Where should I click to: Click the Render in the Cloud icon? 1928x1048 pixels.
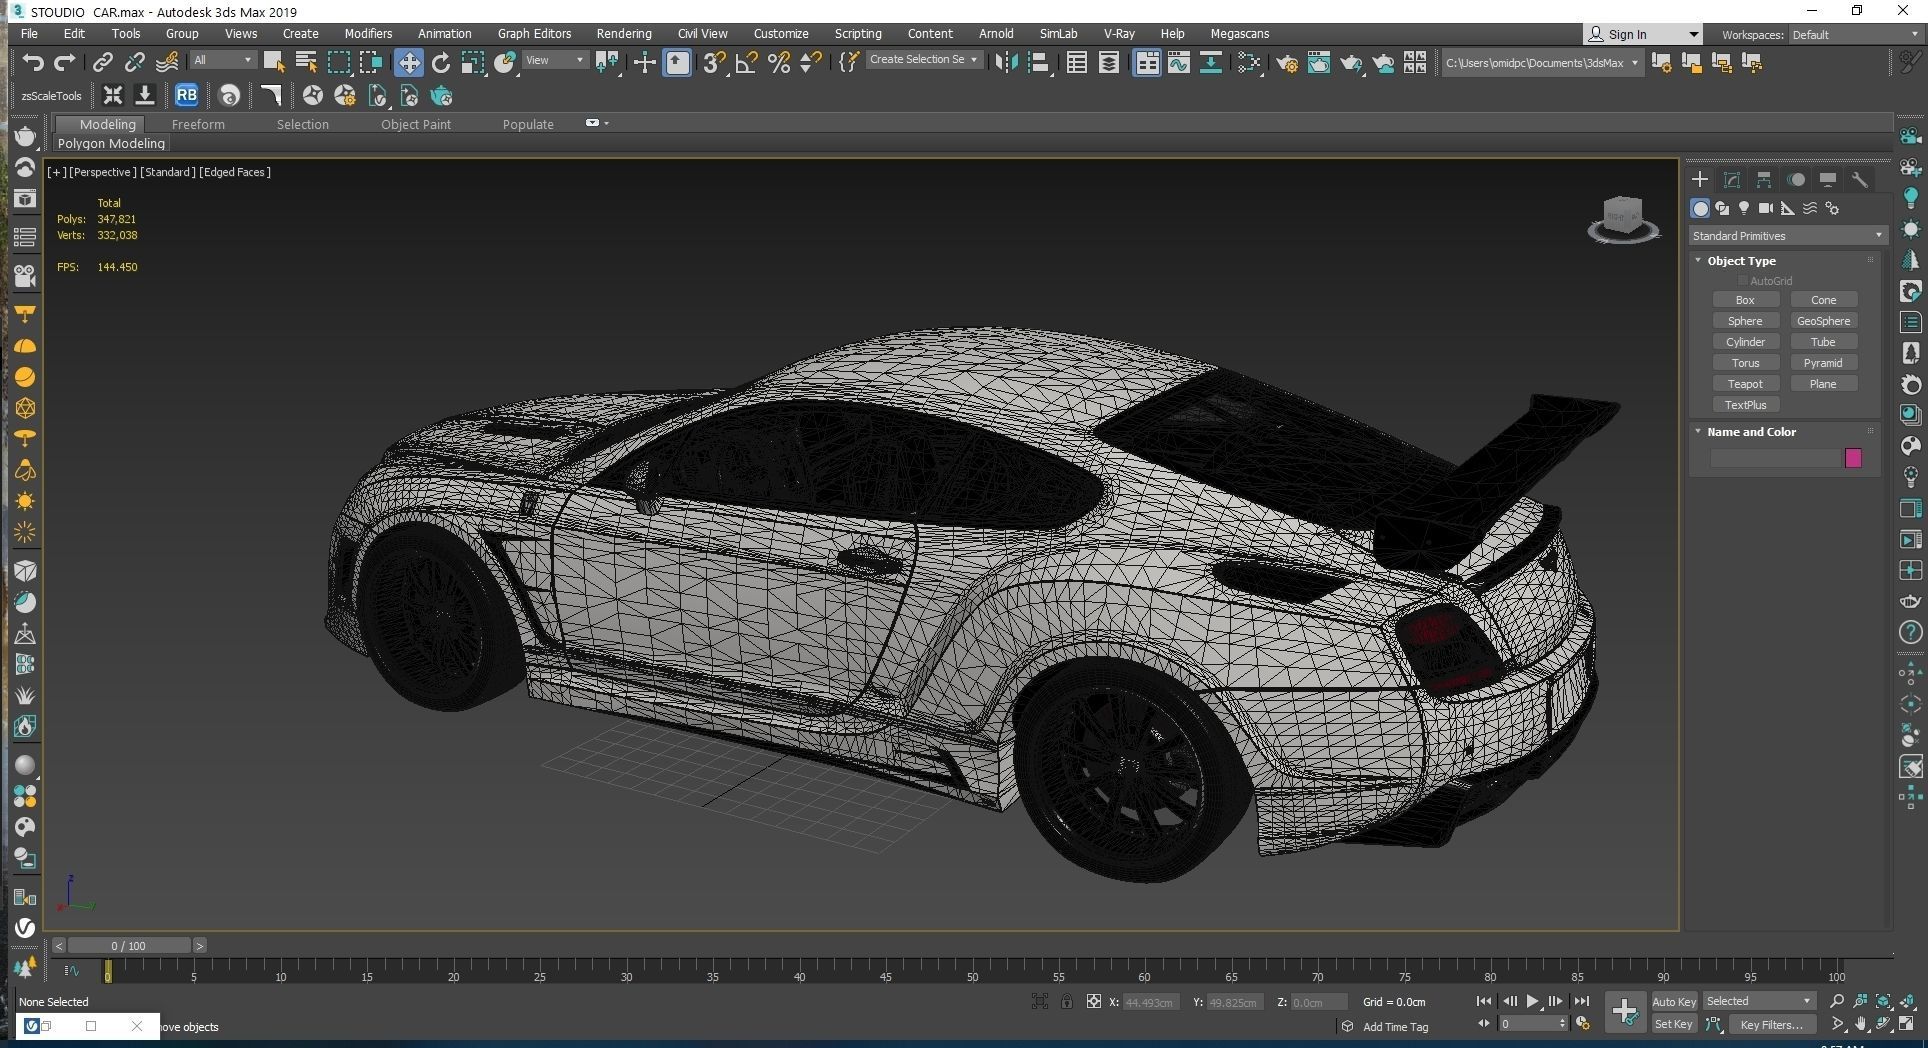click(1383, 62)
